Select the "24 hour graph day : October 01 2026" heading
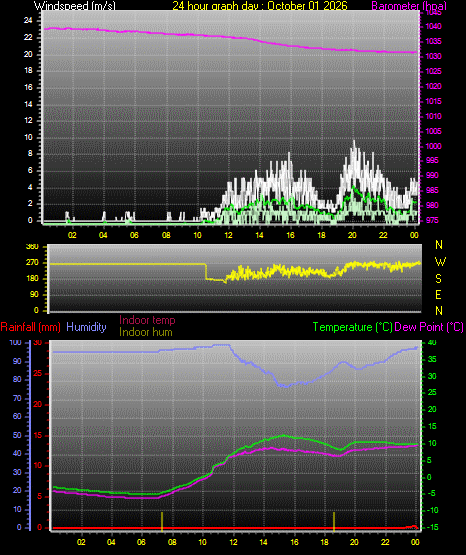This screenshot has width=466, height=555. click(x=260, y=6)
